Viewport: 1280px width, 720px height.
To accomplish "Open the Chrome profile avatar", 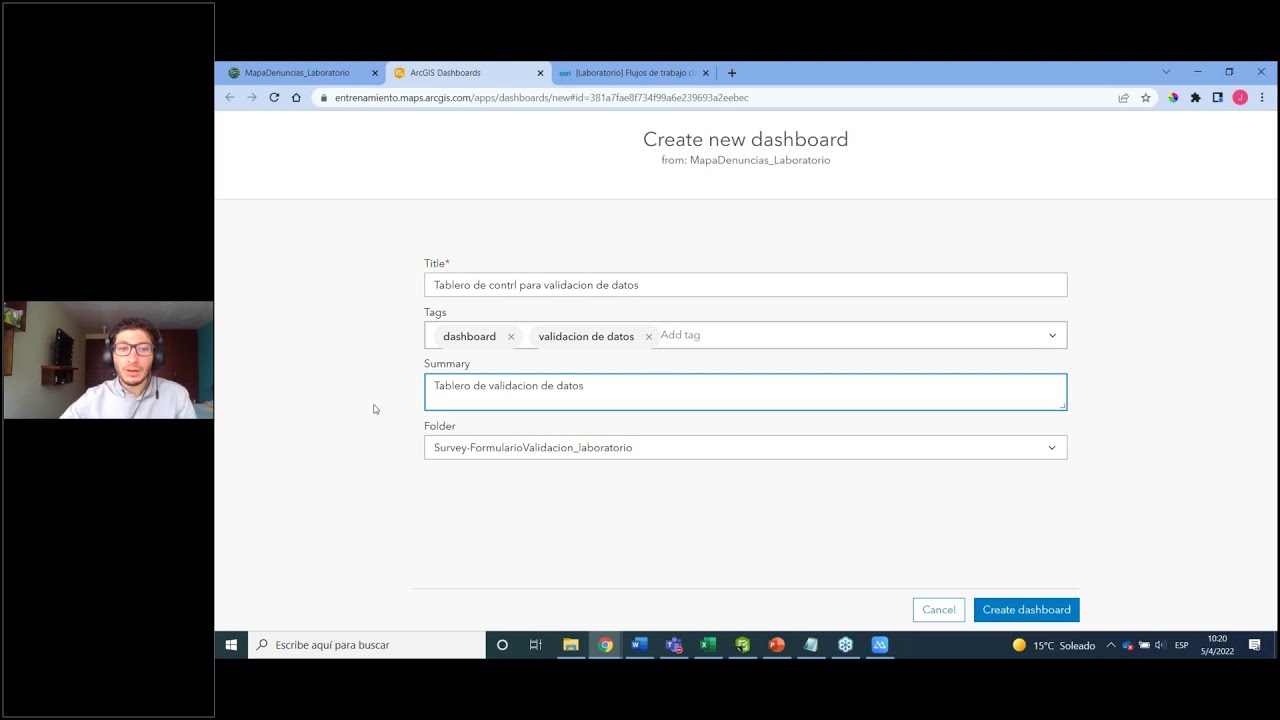I will click(1240, 98).
